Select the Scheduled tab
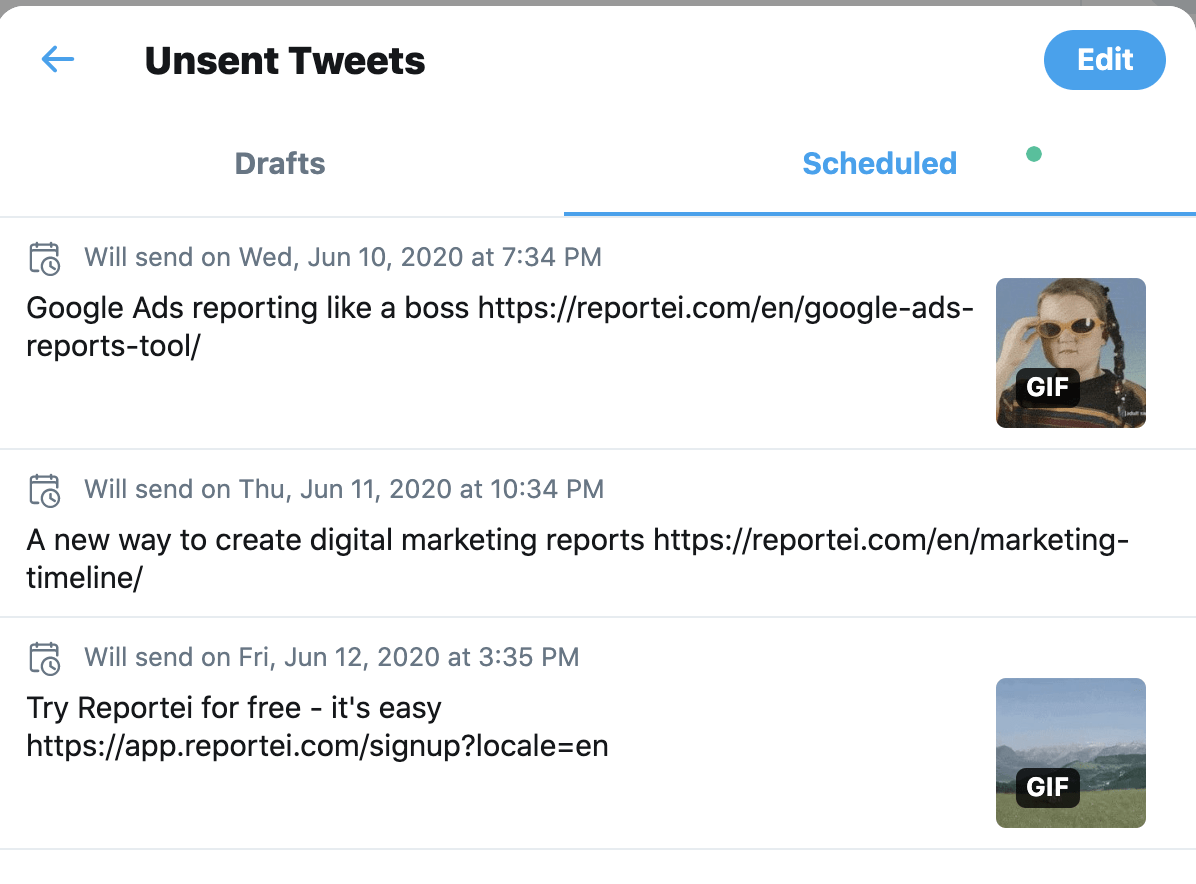The width and height of the screenshot is (1196, 884). (x=879, y=163)
